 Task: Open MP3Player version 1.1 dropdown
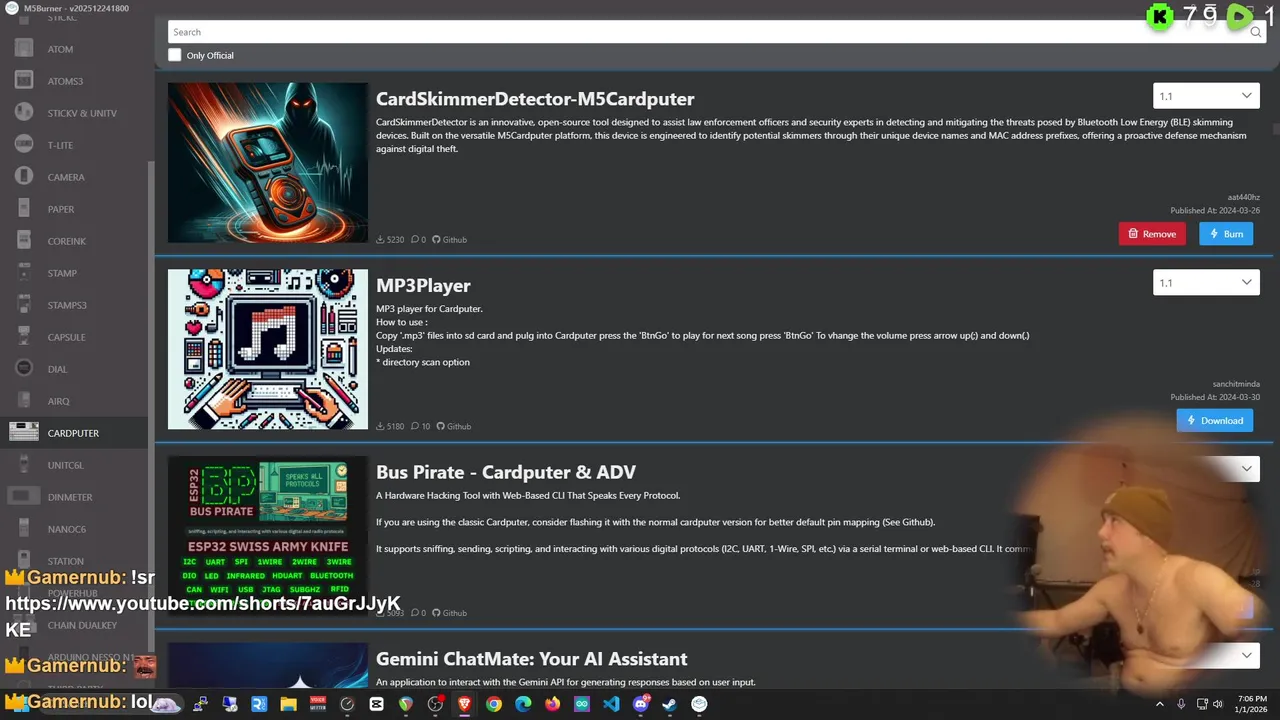1206,282
